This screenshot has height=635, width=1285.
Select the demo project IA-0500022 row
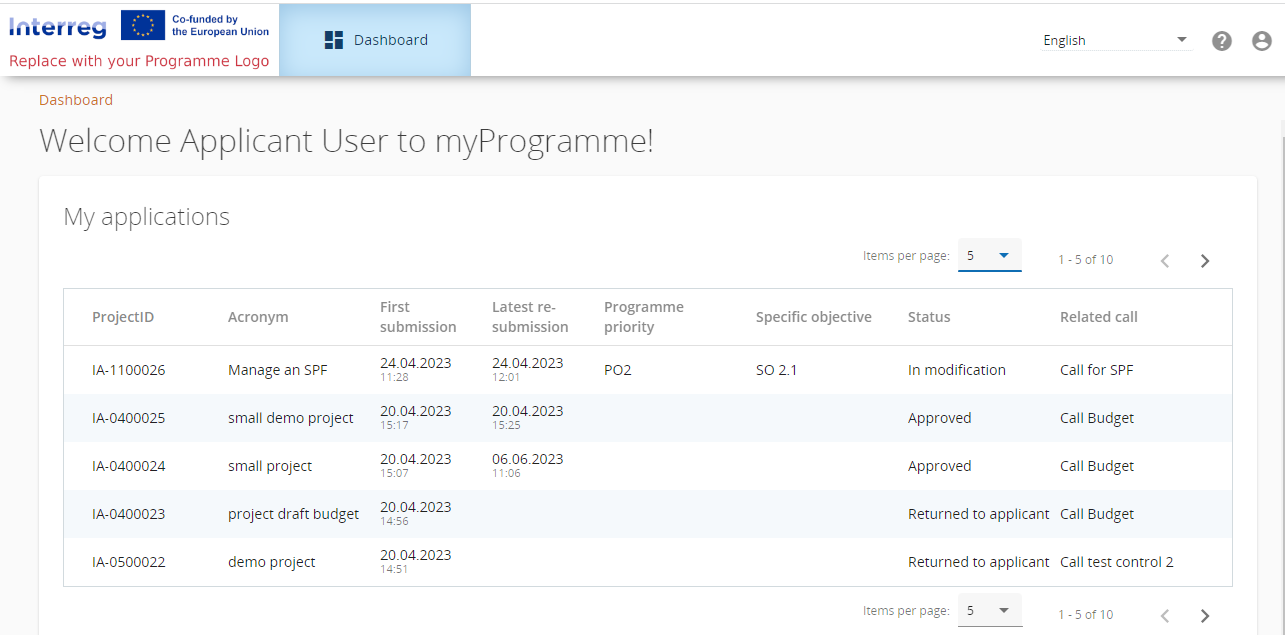coord(271,562)
